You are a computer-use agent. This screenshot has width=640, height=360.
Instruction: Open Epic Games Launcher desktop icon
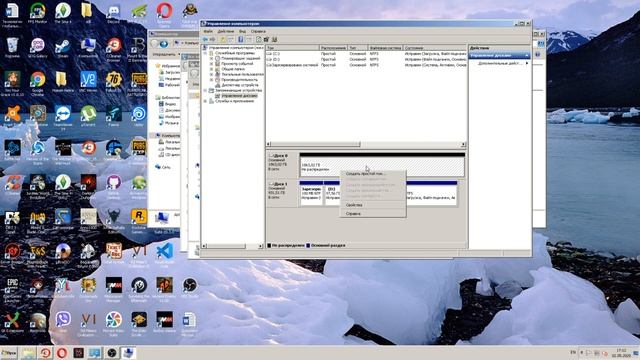(x=12, y=287)
